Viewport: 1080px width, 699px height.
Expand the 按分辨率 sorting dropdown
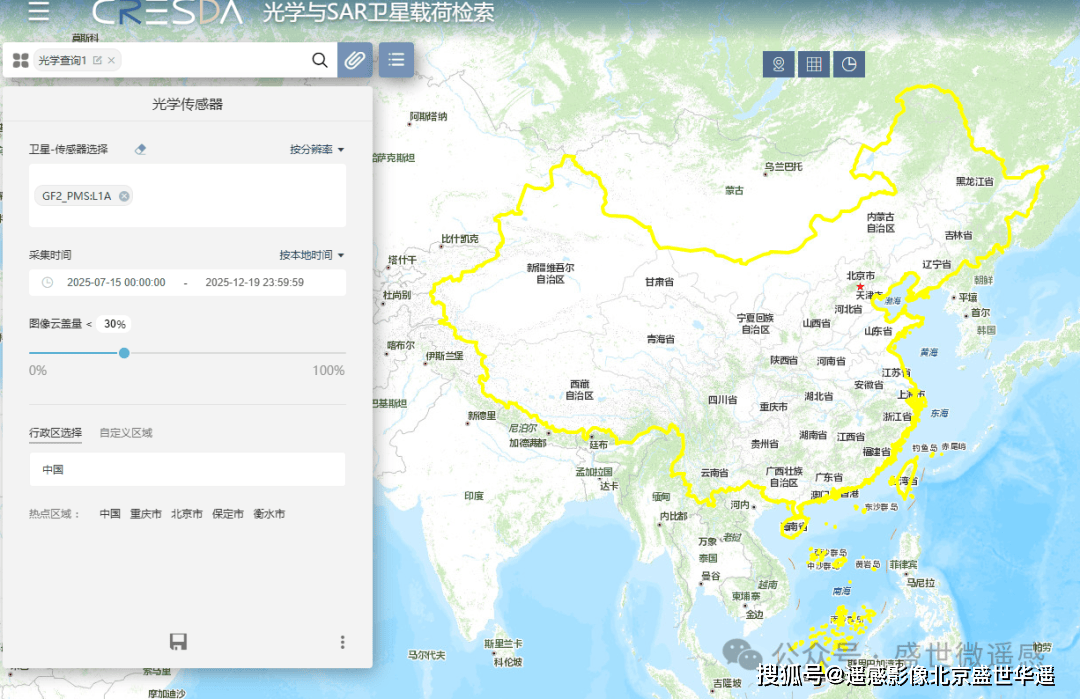coord(317,149)
